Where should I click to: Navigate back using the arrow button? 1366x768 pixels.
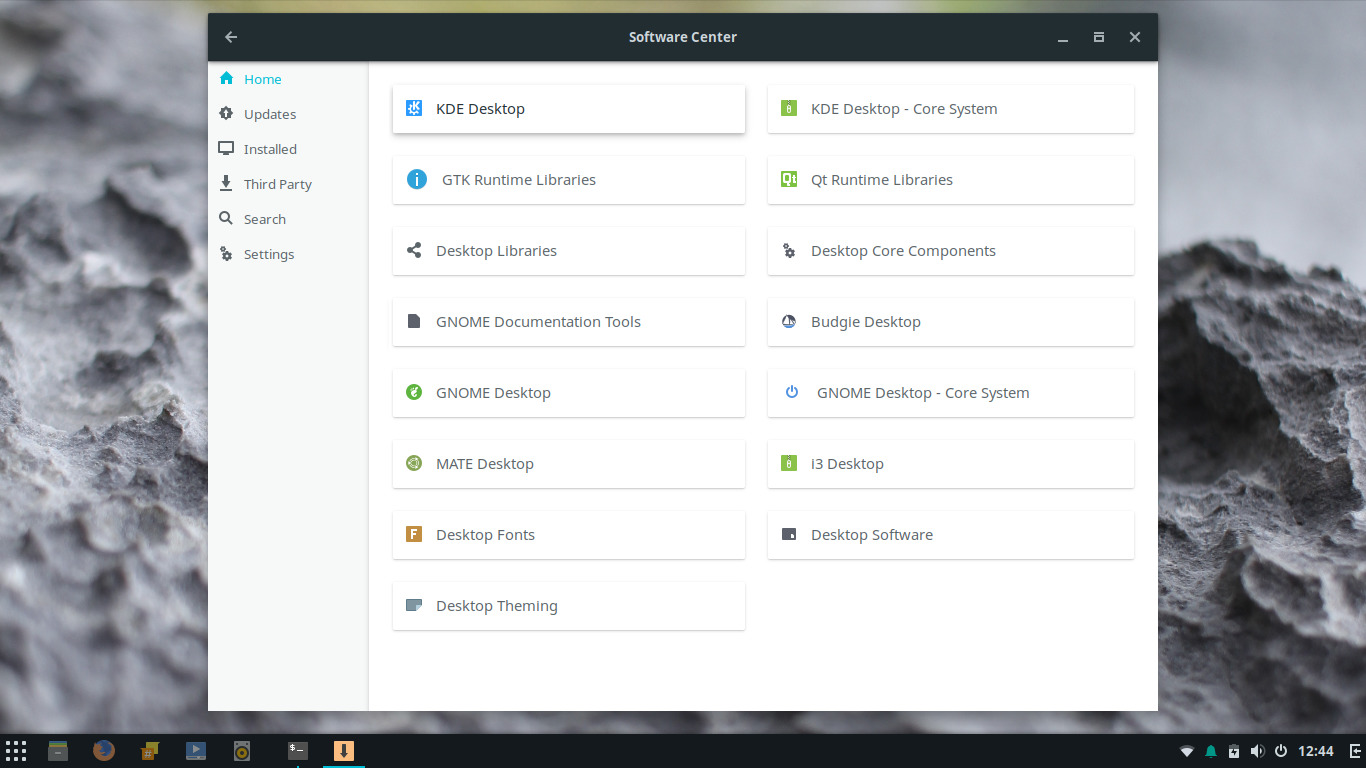tap(231, 36)
